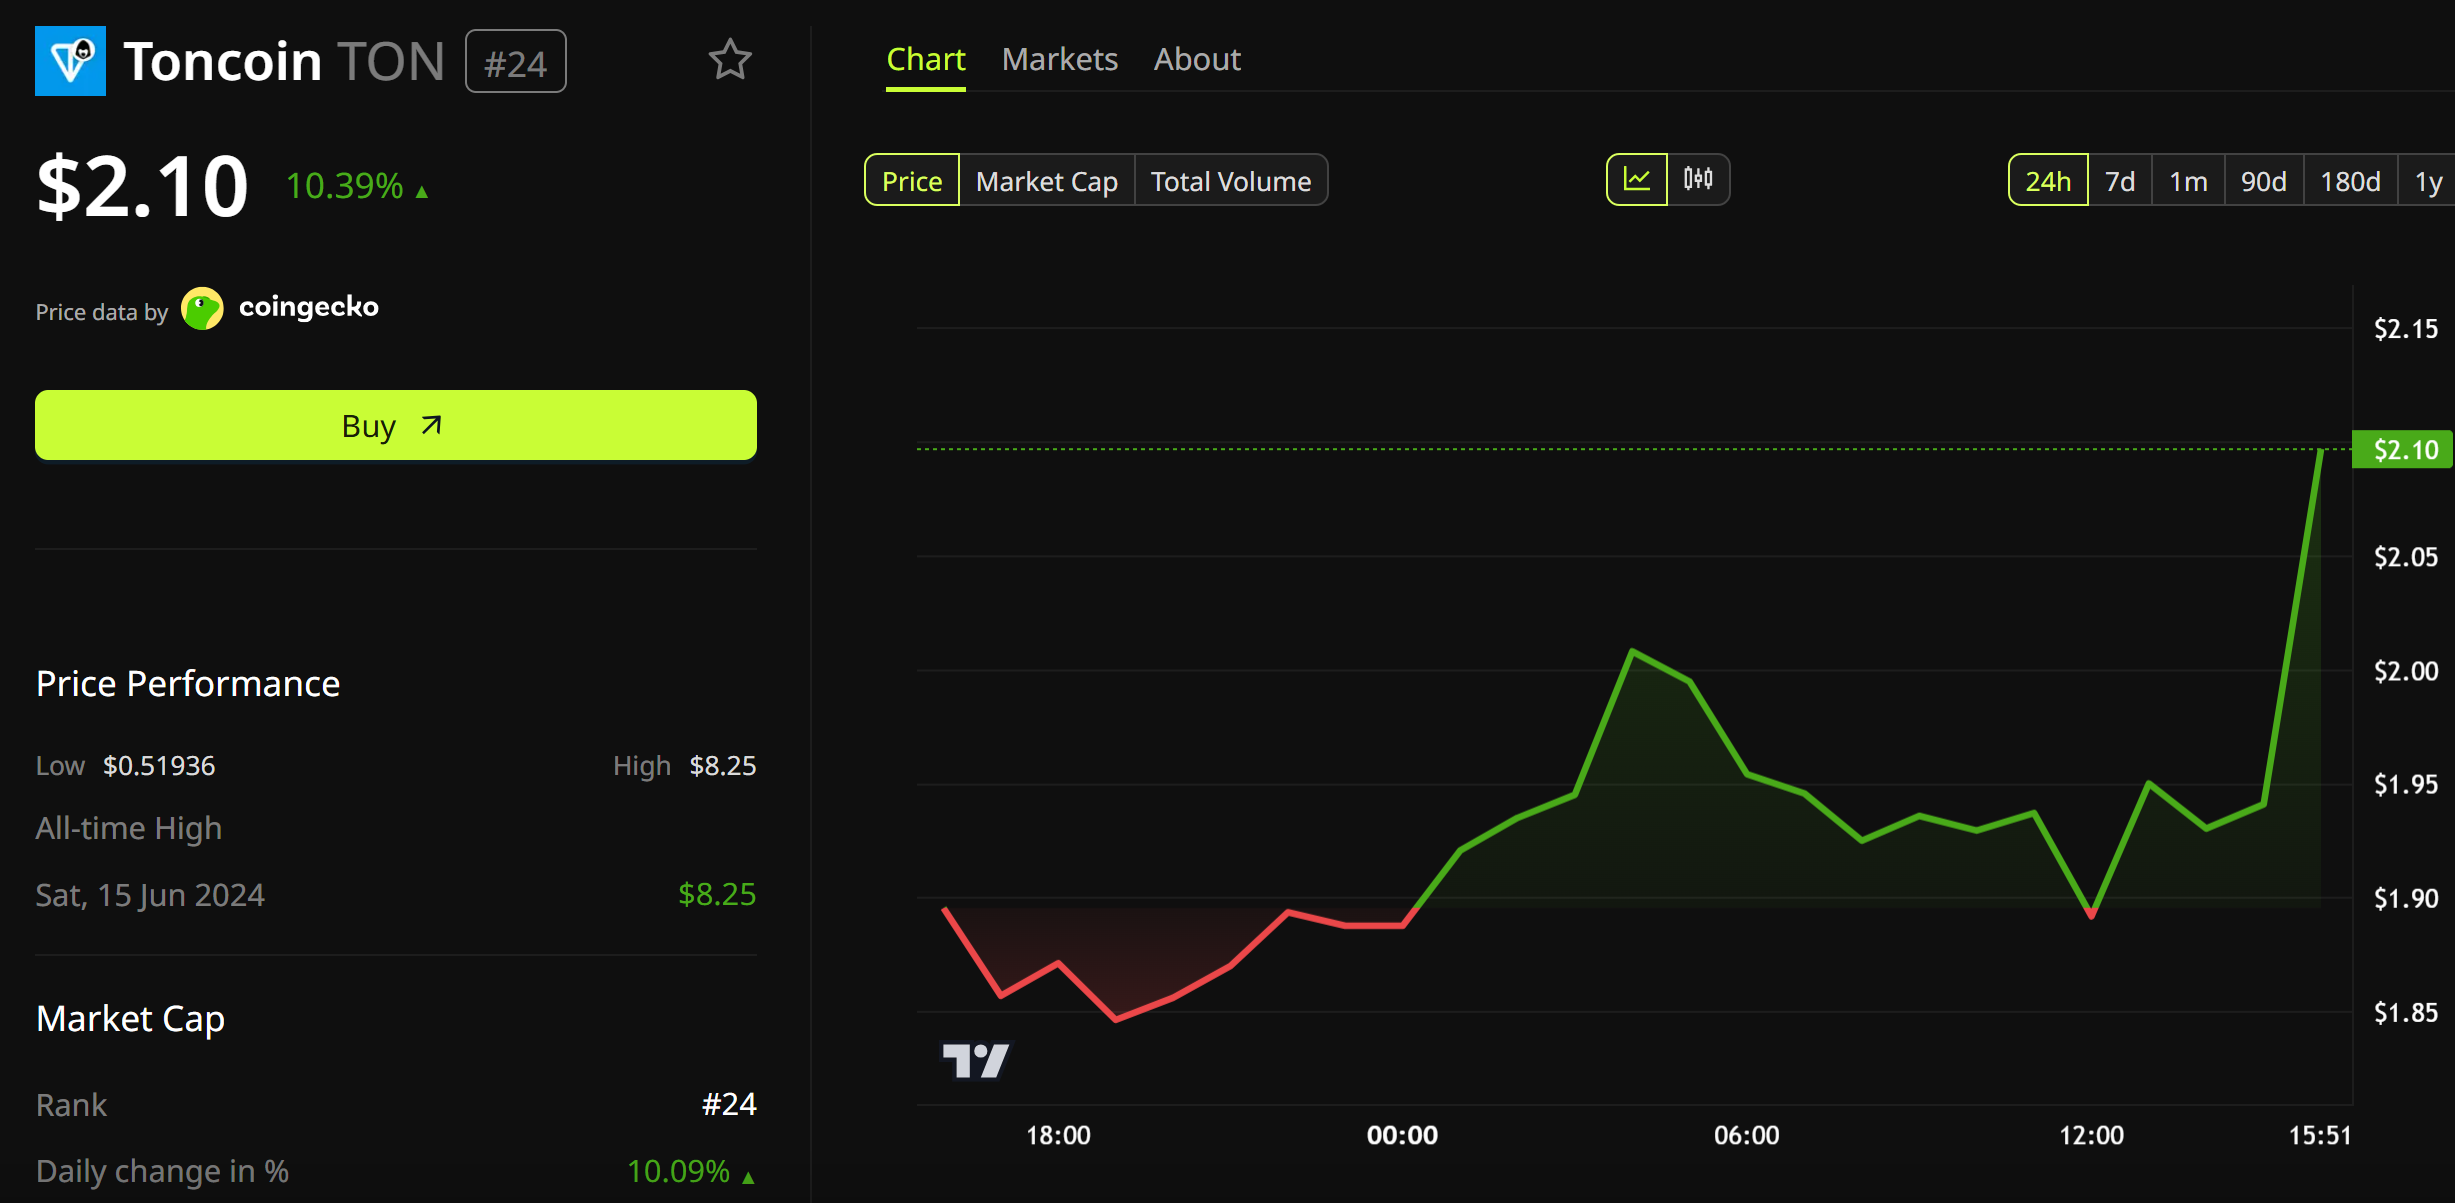Click the 00:00 time axis label
Screen dimensions: 2455x1203
click(1402, 1136)
